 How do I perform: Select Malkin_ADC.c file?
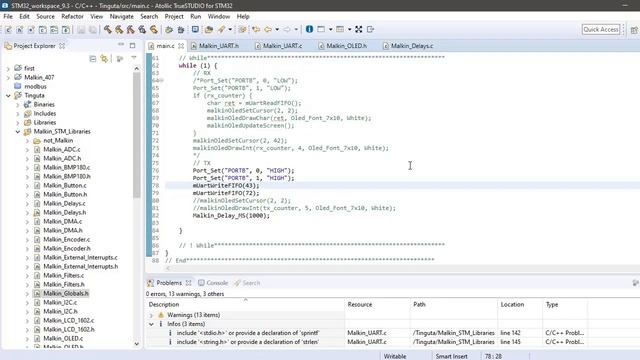pyautogui.click(x=62, y=149)
